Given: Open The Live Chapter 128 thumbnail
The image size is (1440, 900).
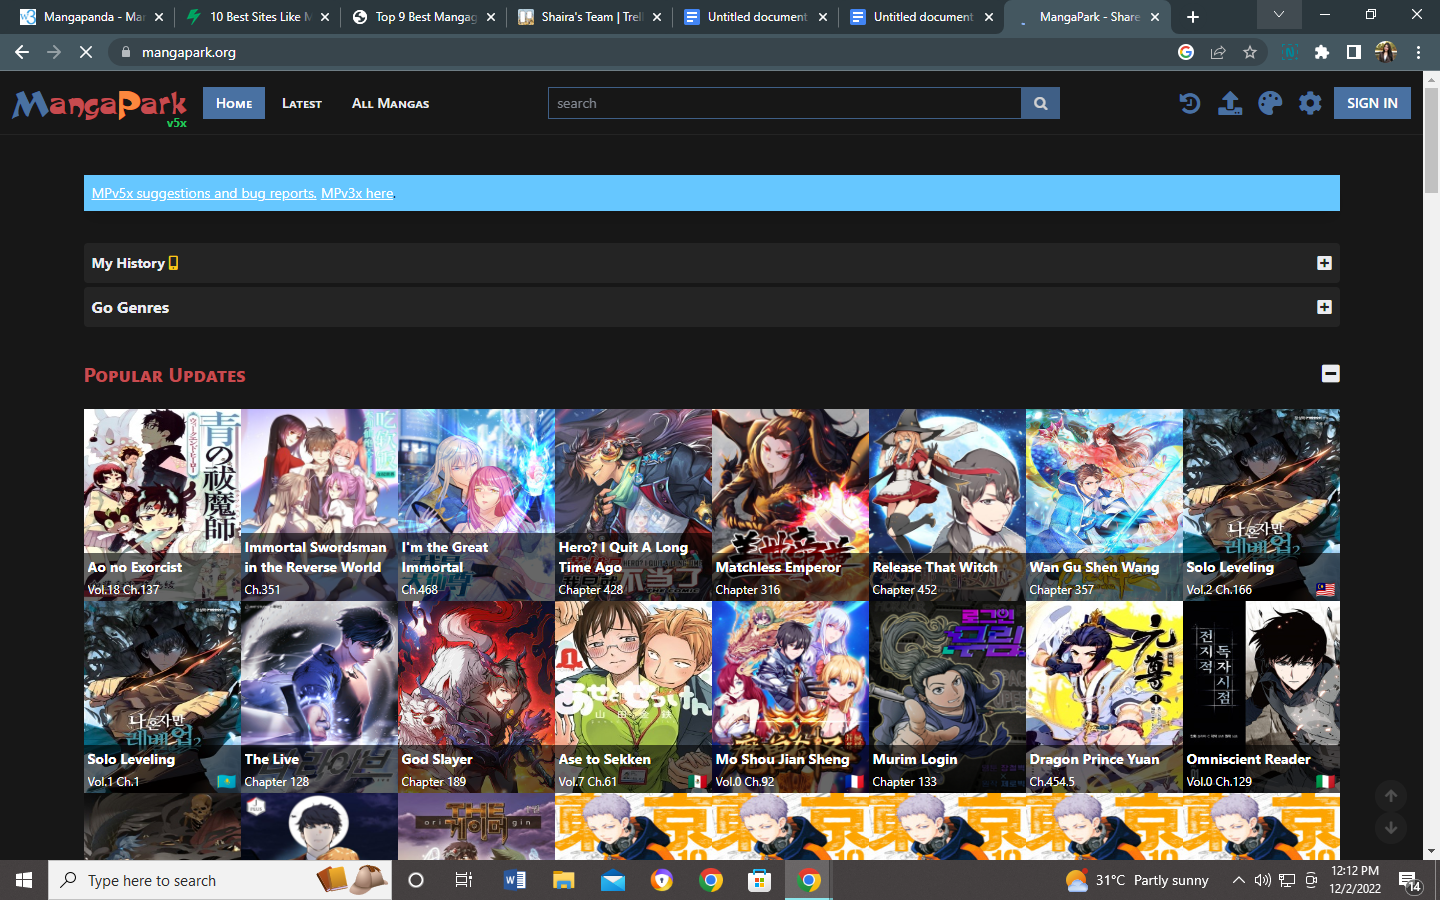Looking at the screenshot, I should click(319, 697).
